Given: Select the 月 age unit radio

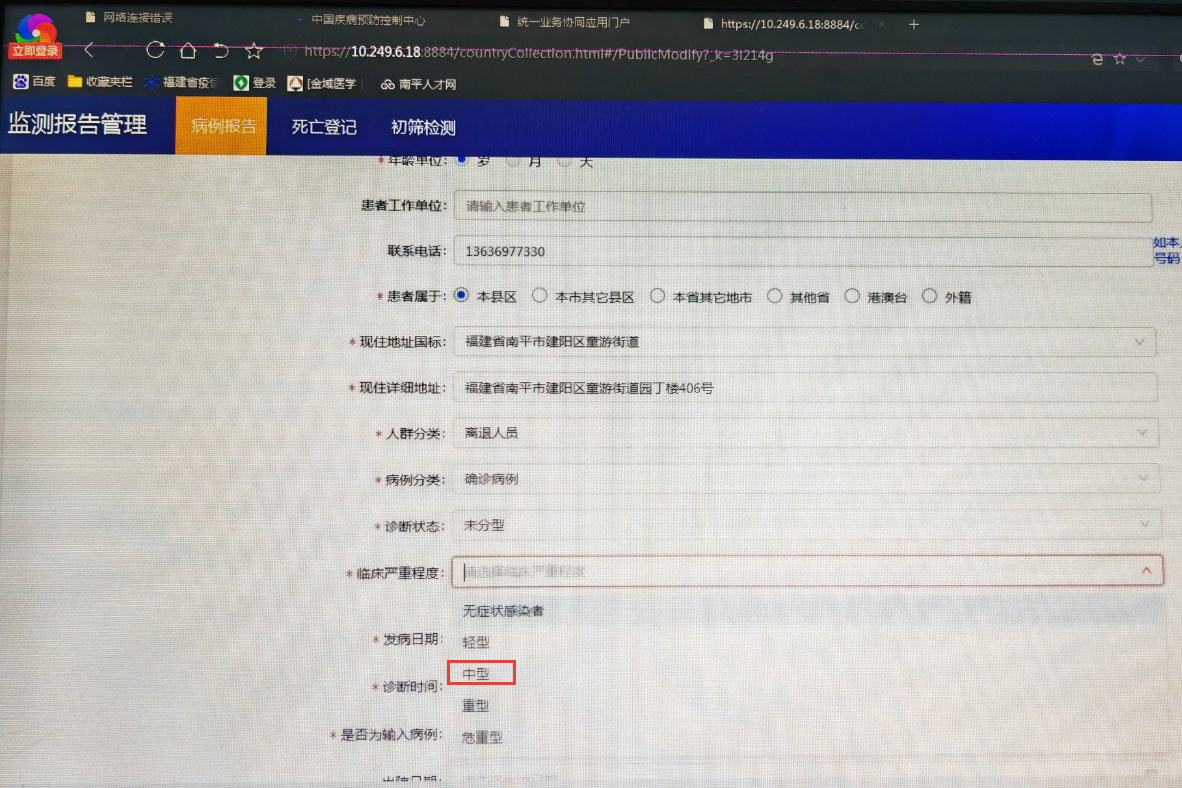Looking at the screenshot, I should point(513,161).
